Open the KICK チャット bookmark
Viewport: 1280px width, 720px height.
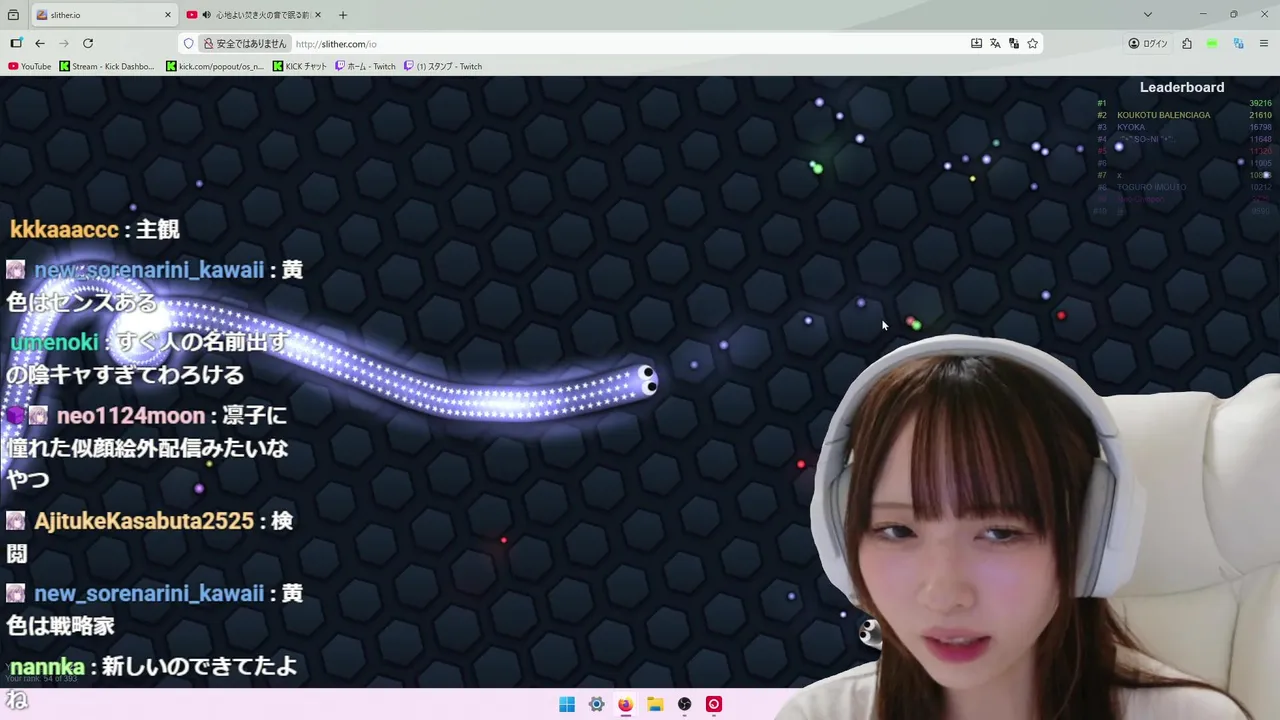300,67
